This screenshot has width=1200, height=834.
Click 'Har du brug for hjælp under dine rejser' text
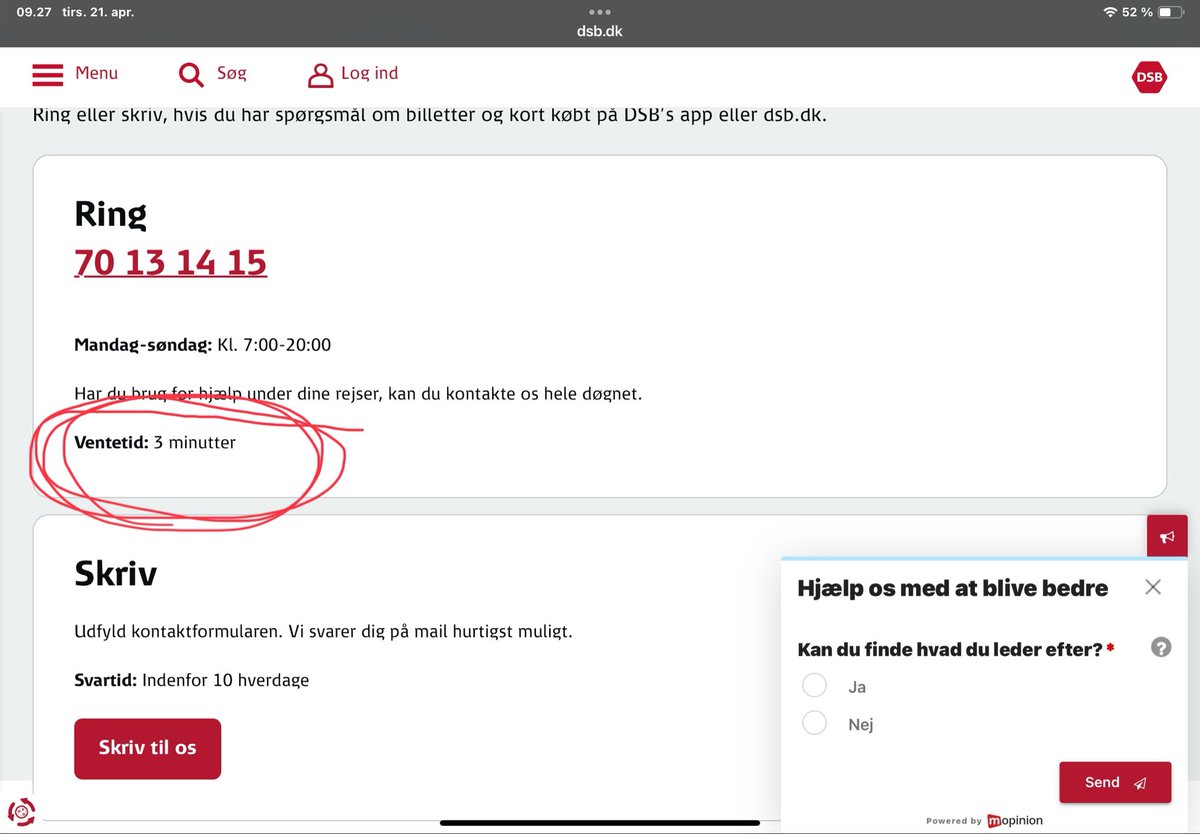click(x=358, y=394)
